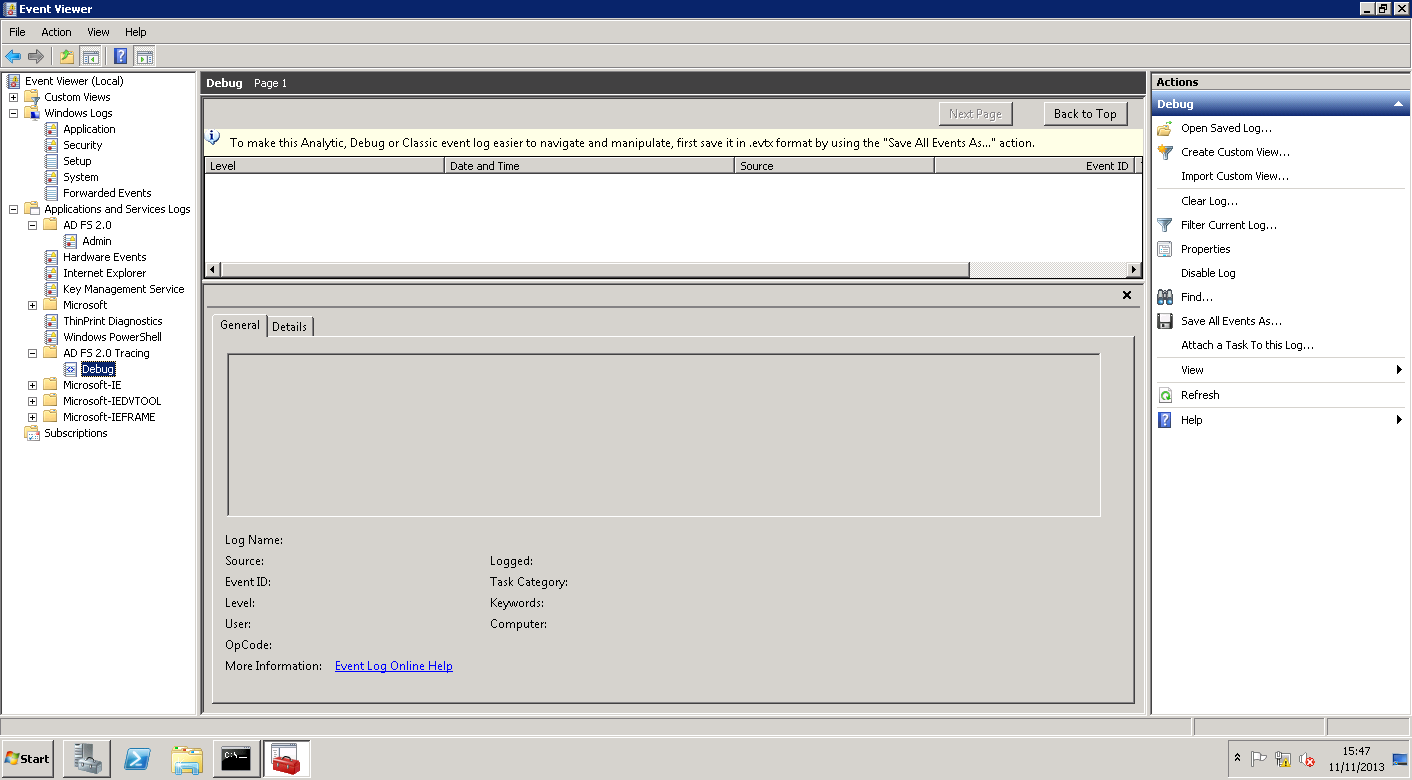Select the Admin log under AD FS 2.0
This screenshot has width=1412, height=780.
tap(96, 241)
